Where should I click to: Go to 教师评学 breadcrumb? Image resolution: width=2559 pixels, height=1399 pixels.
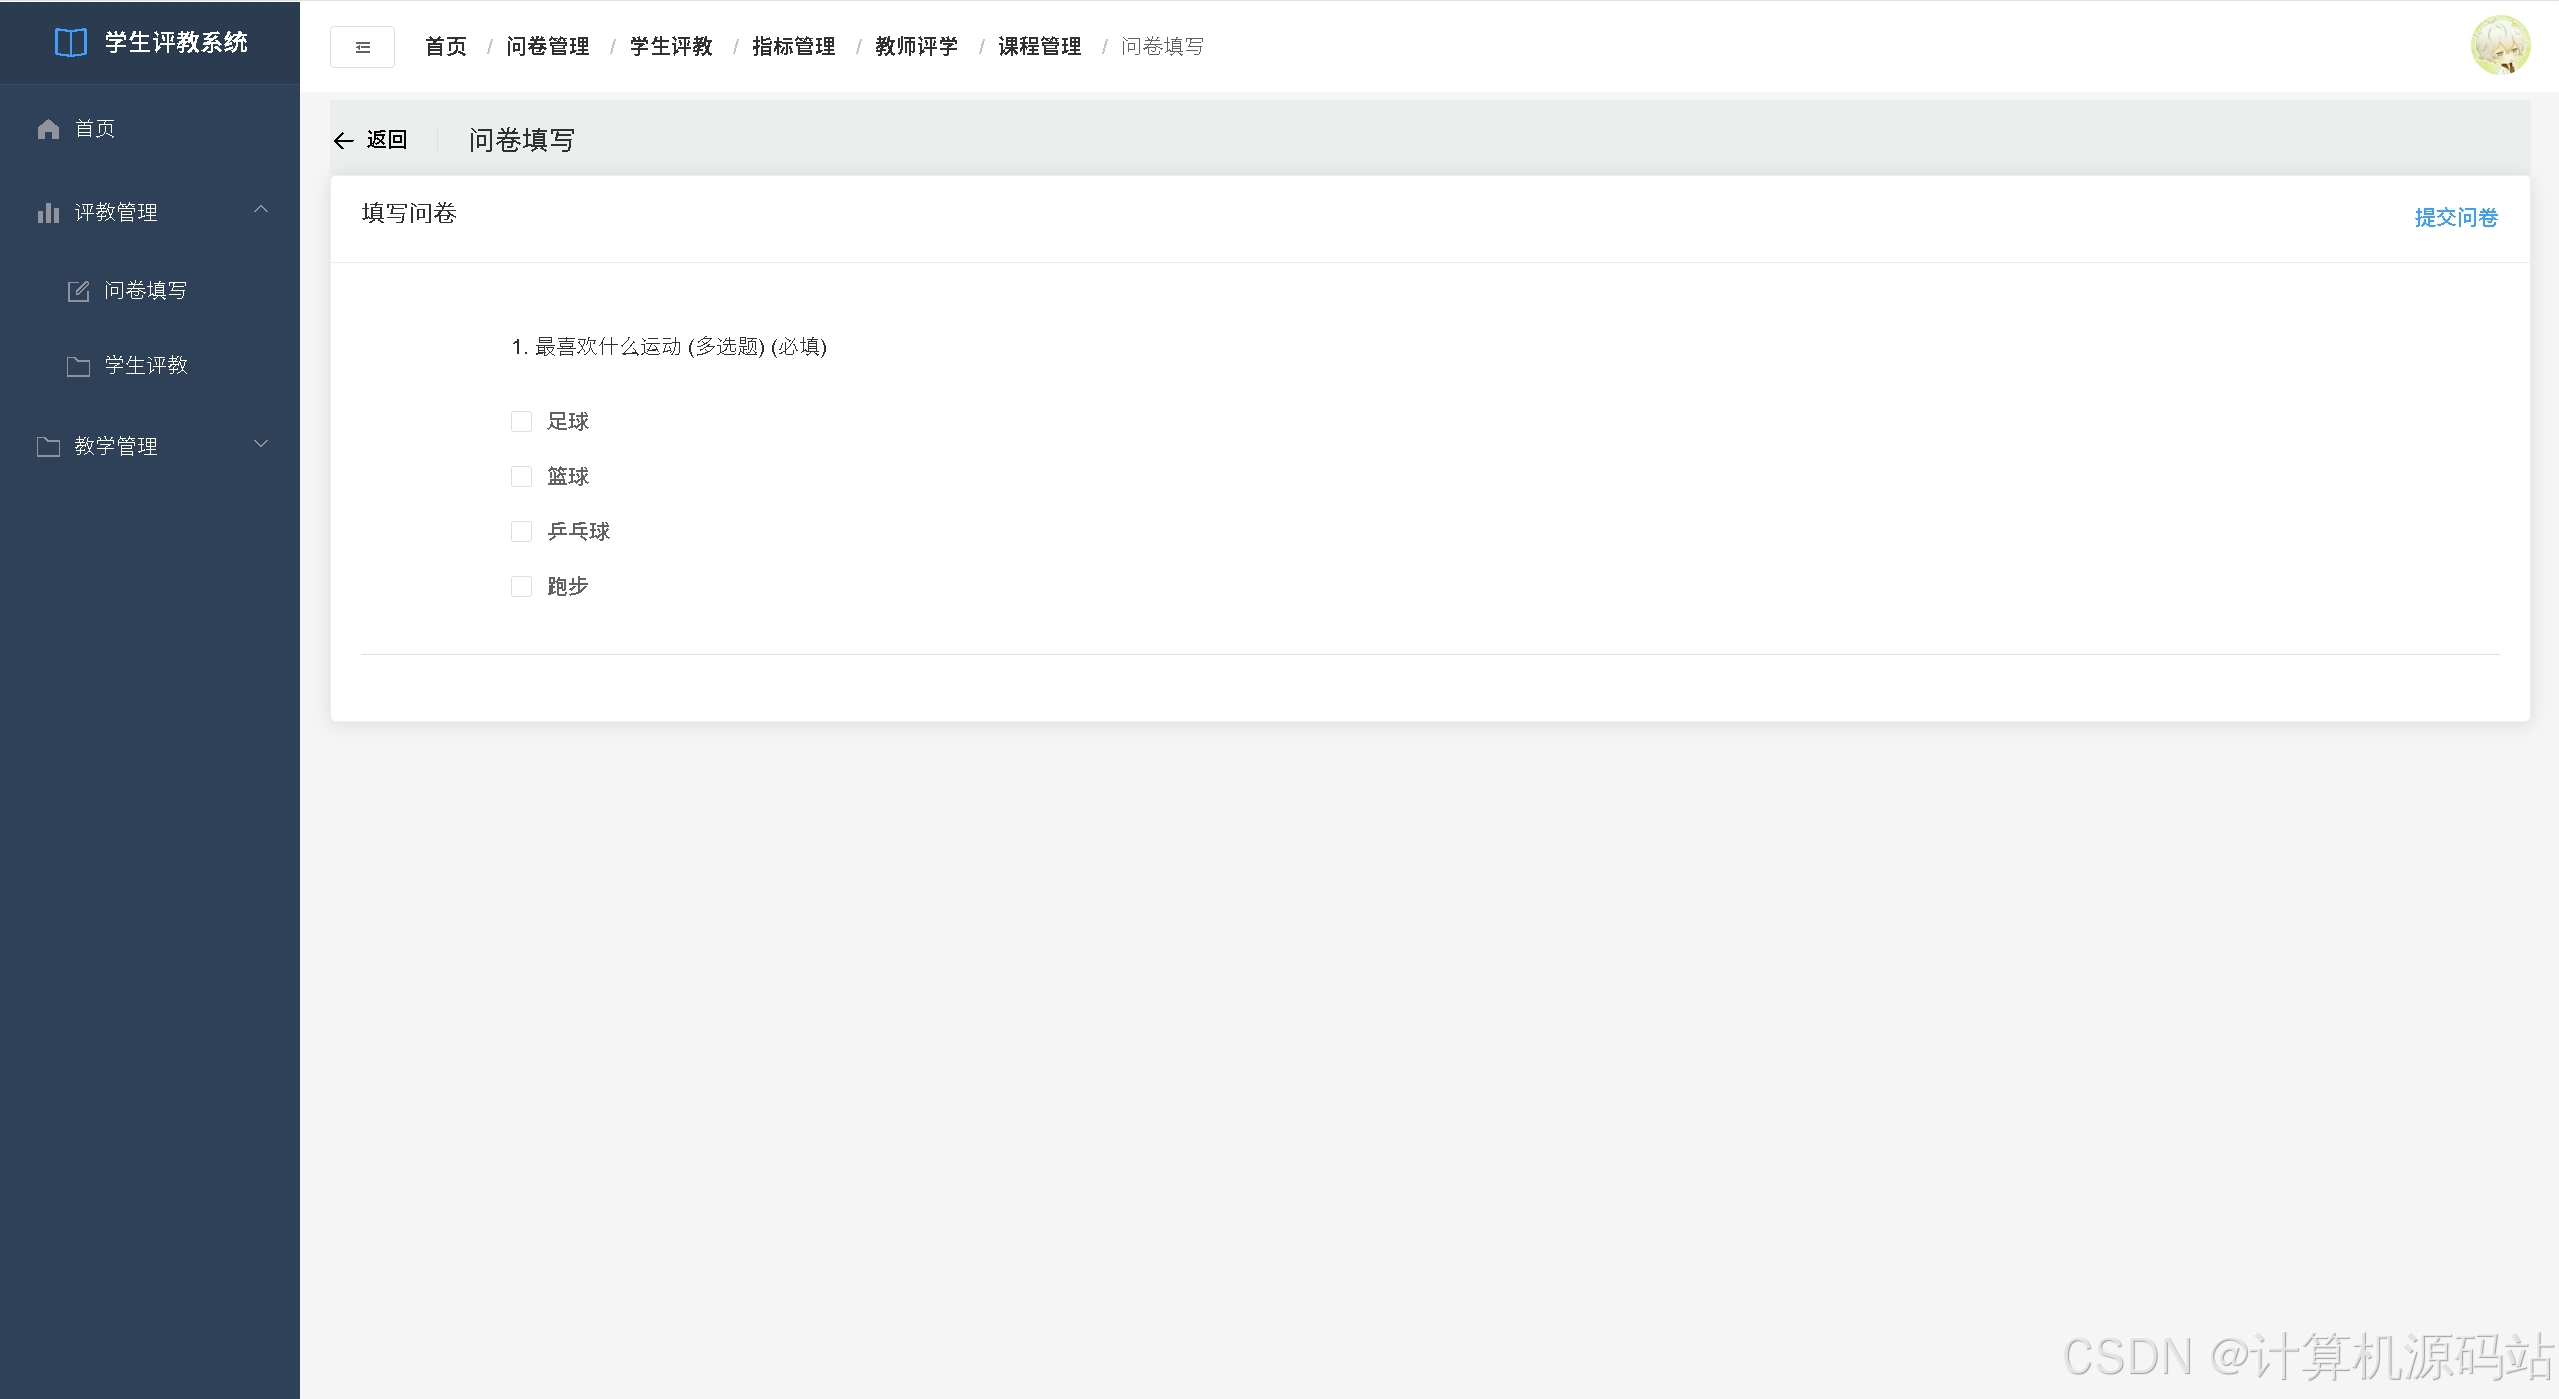click(917, 47)
